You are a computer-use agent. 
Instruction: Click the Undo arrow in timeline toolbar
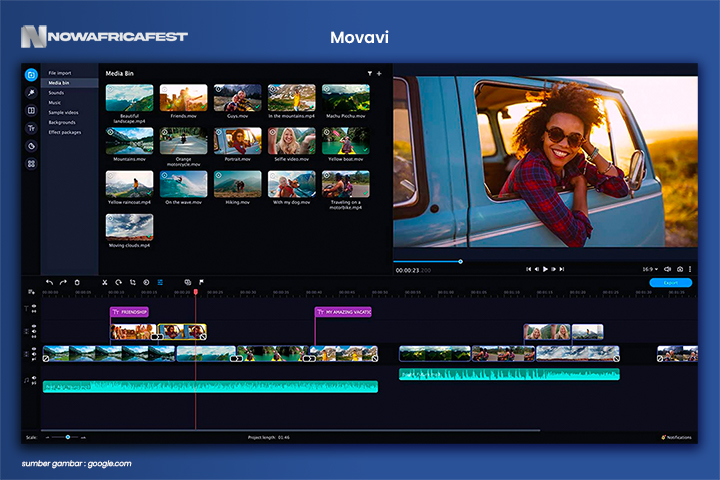50,282
